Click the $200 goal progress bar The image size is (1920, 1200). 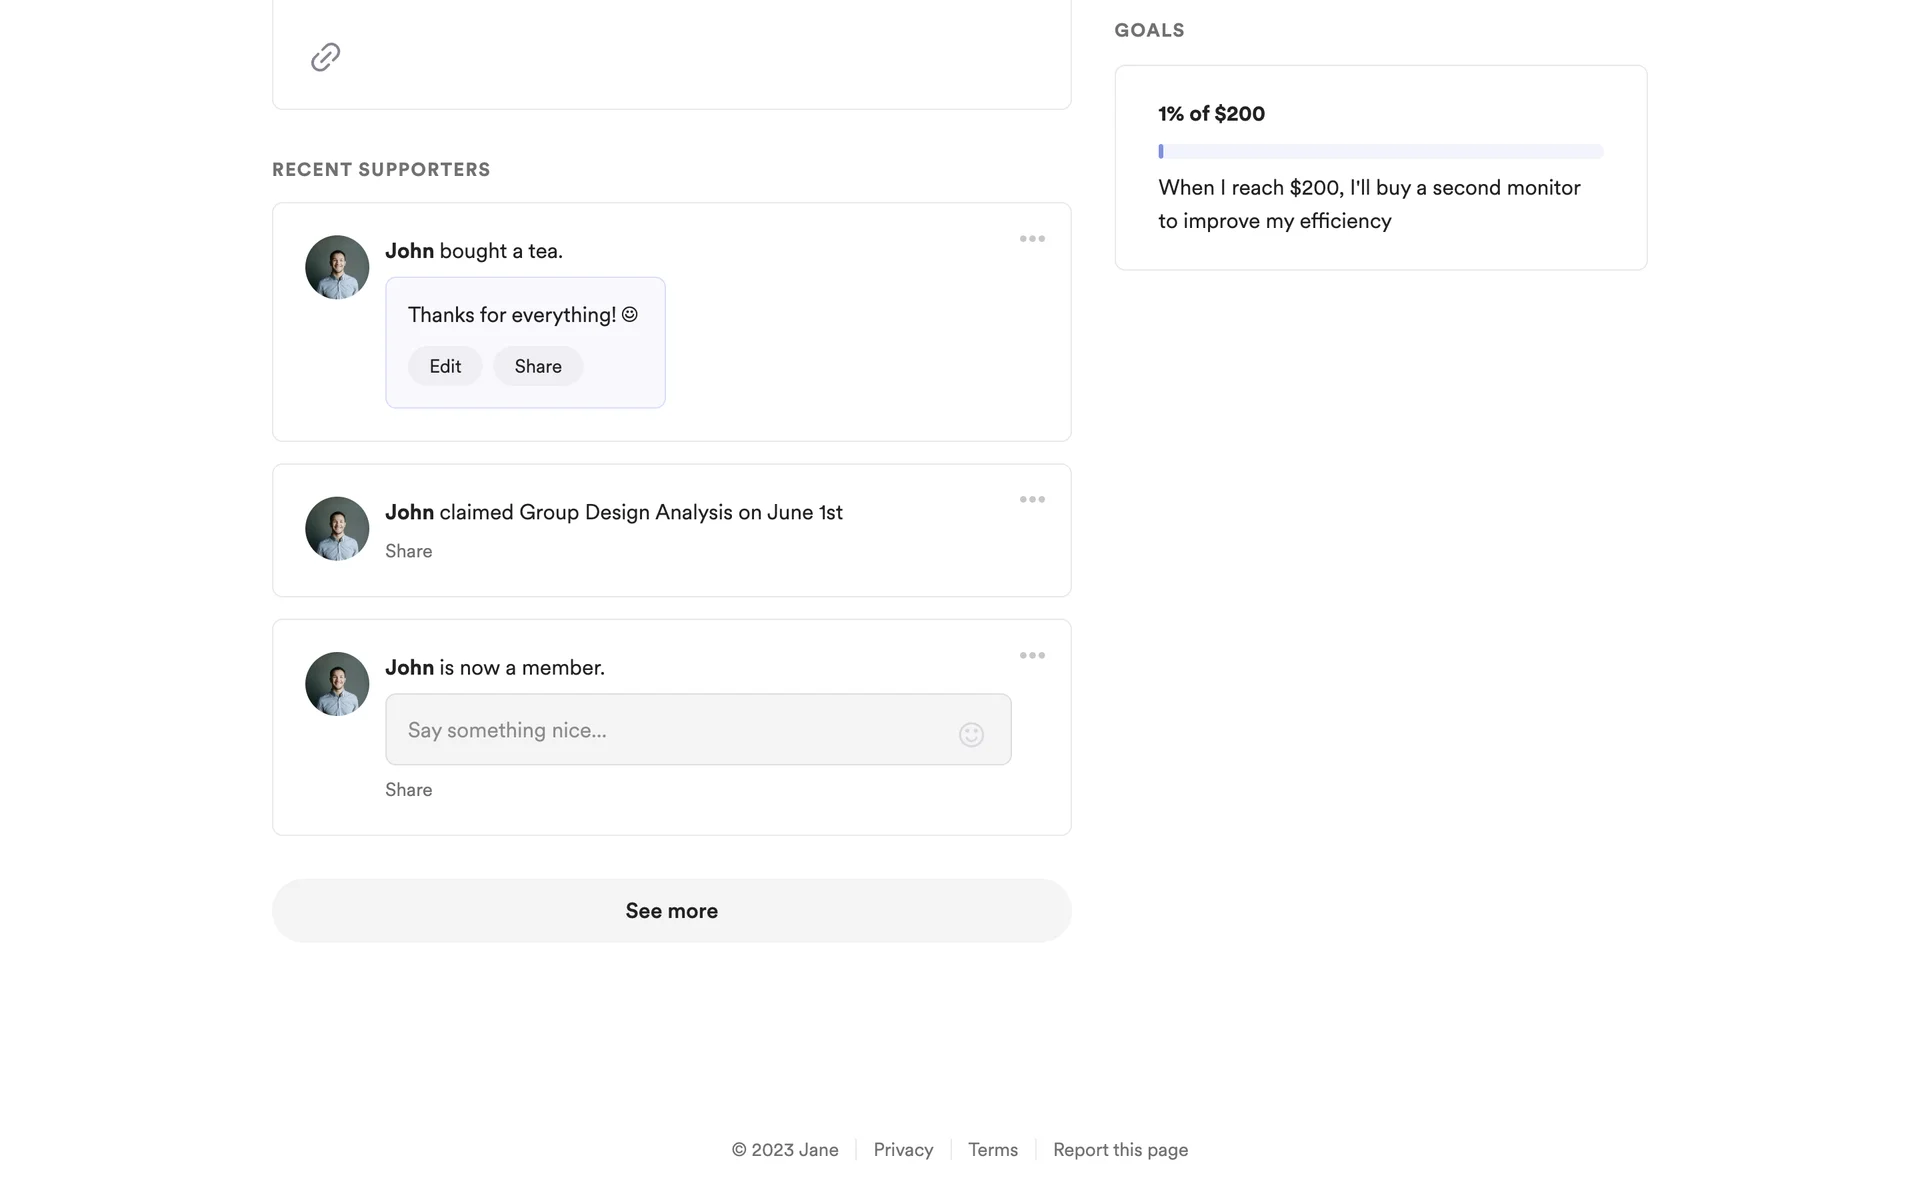pos(1380,152)
